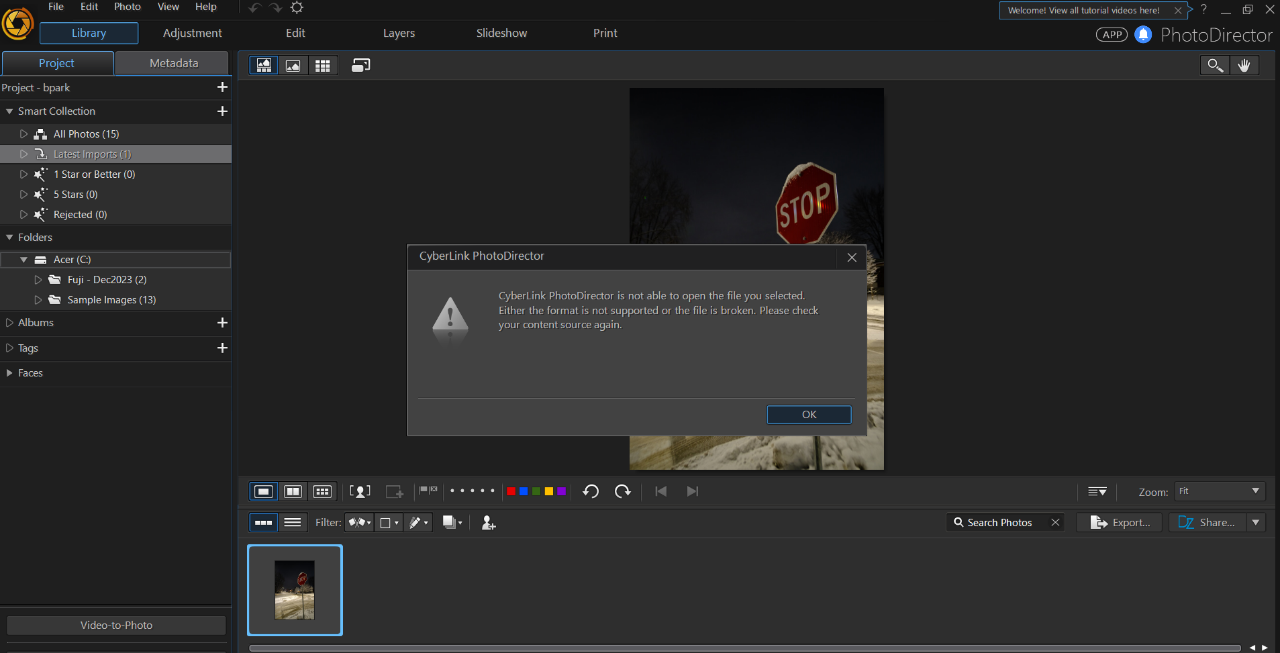Click the Search Photos field
This screenshot has height=653, width=1280.
[1000, 522]
